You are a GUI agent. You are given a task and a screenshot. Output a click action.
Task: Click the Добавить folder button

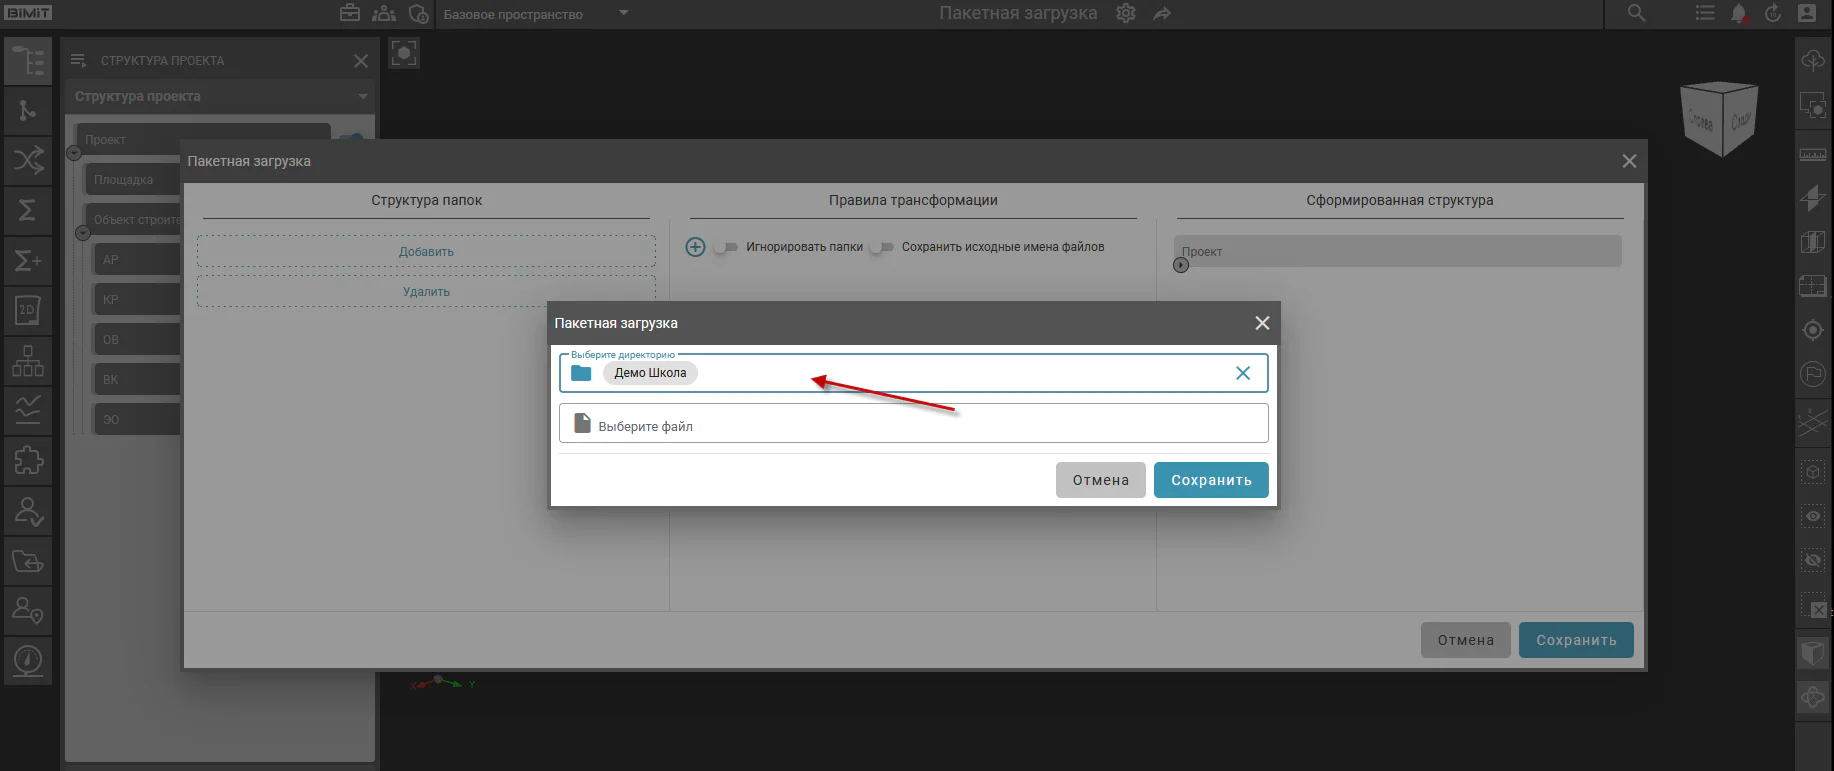point(426,252)
